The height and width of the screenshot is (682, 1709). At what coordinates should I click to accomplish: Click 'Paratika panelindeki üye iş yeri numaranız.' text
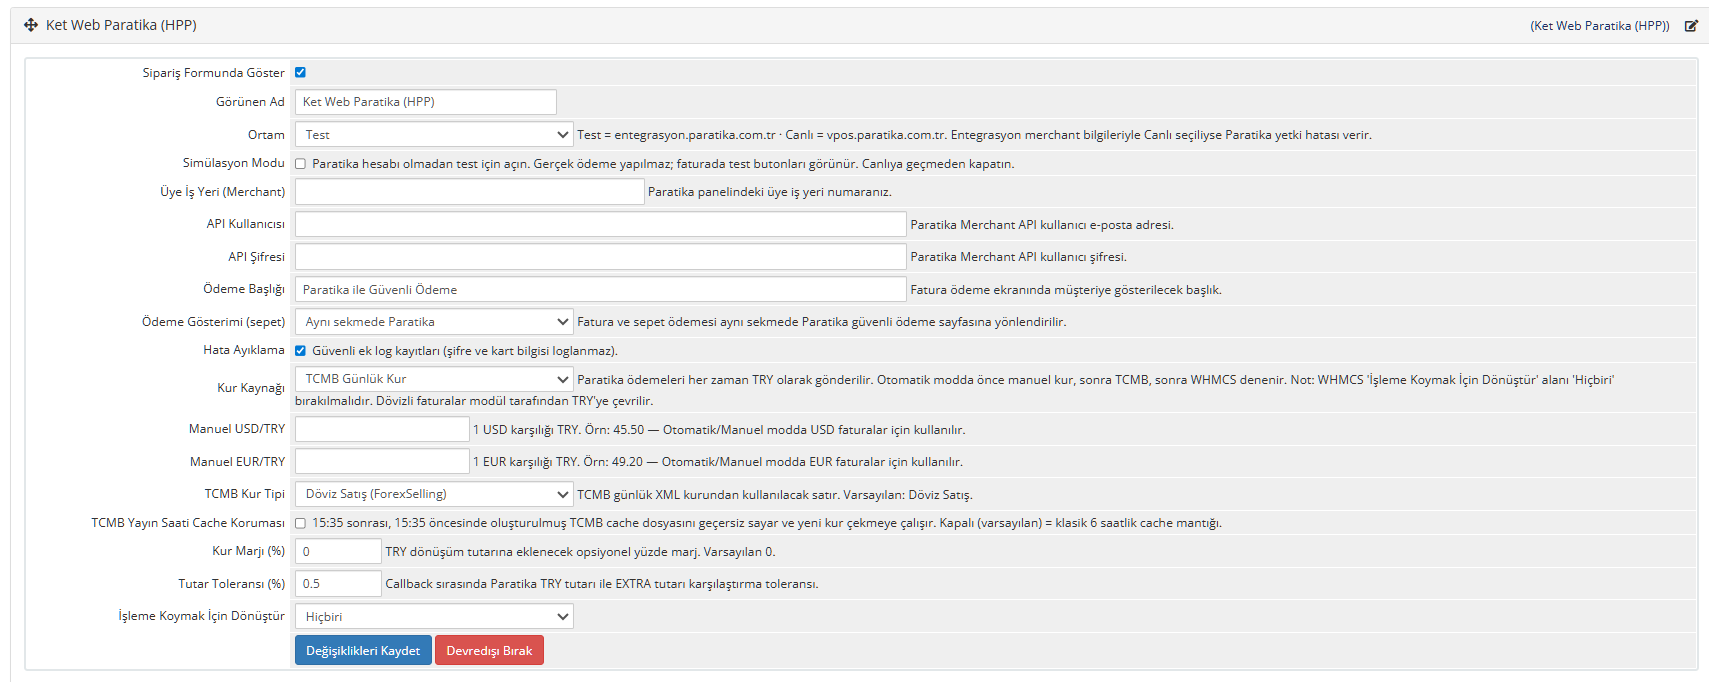[770, 192]
